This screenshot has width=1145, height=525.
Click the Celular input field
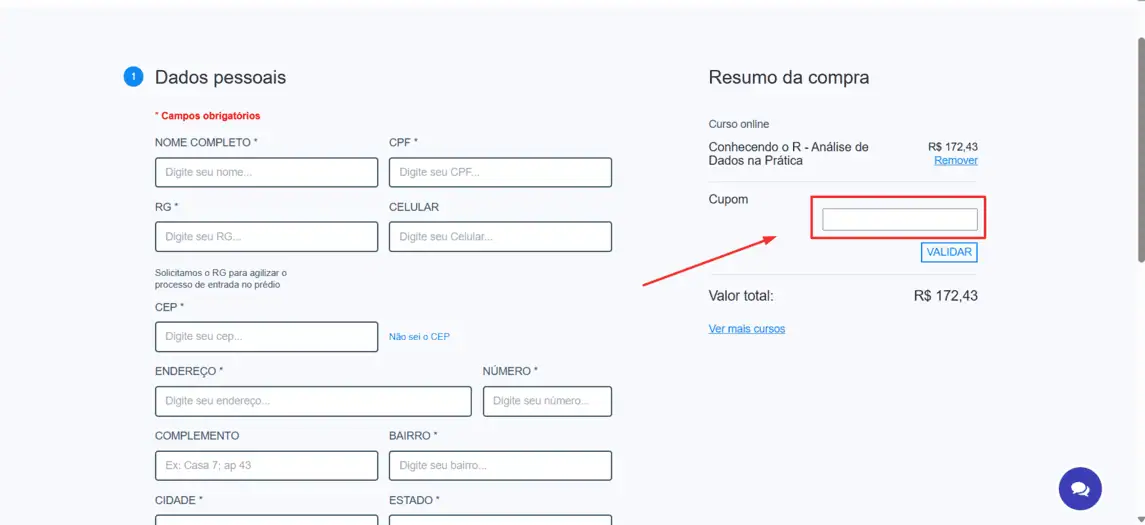[x=500, y=237]
